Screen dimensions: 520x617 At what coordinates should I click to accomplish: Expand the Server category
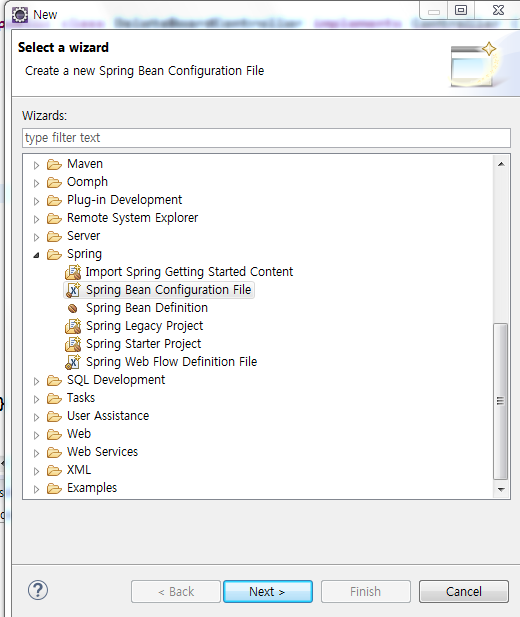(36, 237)
